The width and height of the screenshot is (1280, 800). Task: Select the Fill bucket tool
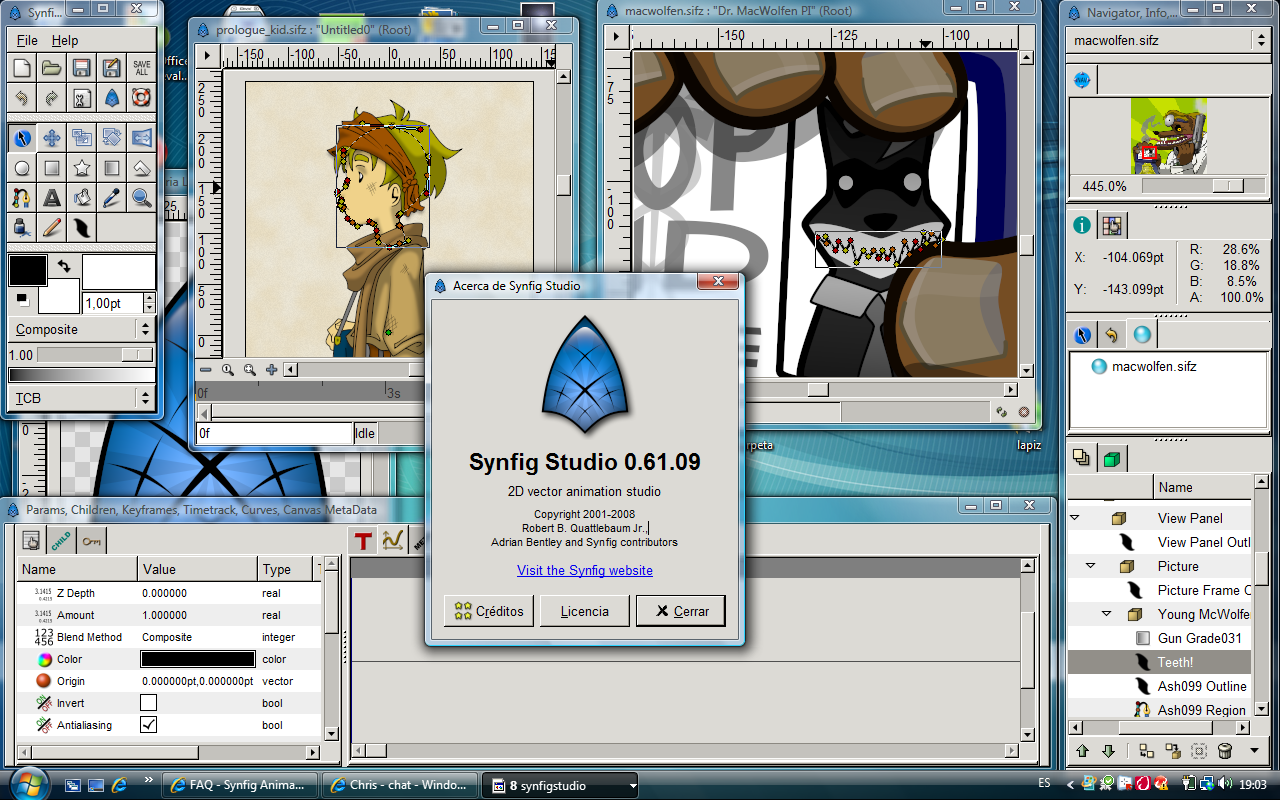tap(82, 198)
